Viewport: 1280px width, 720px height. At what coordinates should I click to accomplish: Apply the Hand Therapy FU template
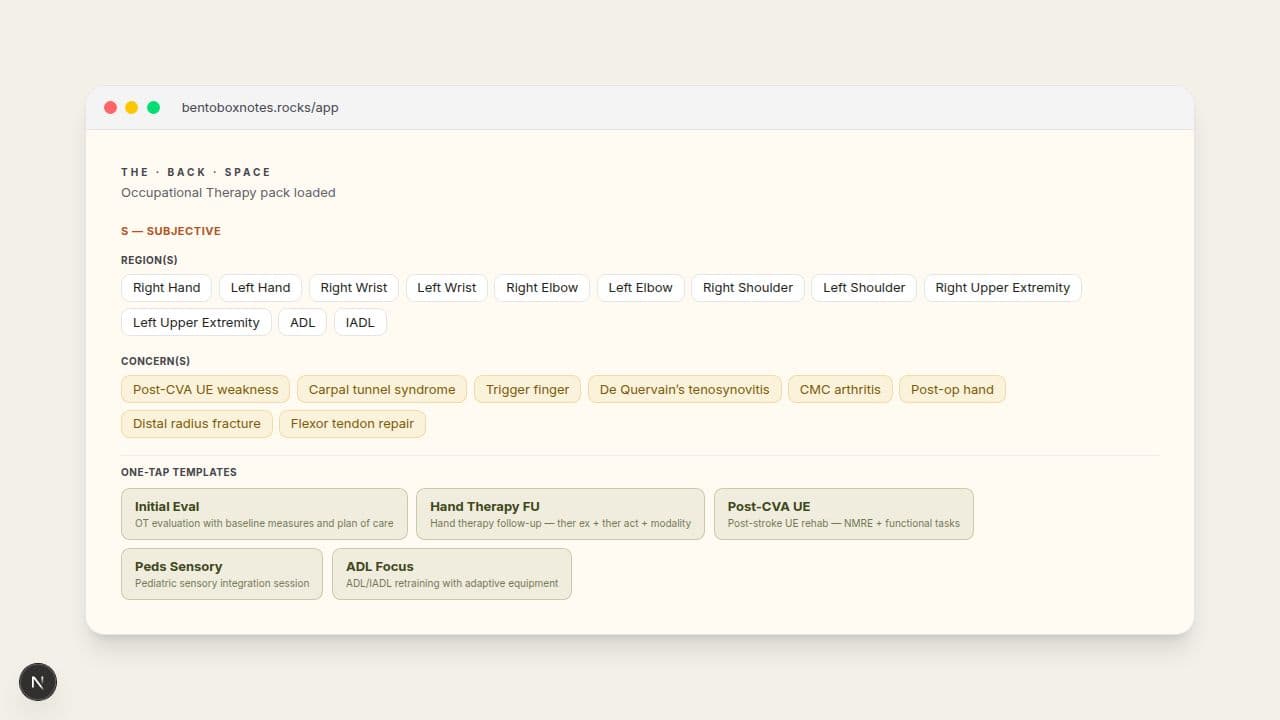click(x=560, y=514)
